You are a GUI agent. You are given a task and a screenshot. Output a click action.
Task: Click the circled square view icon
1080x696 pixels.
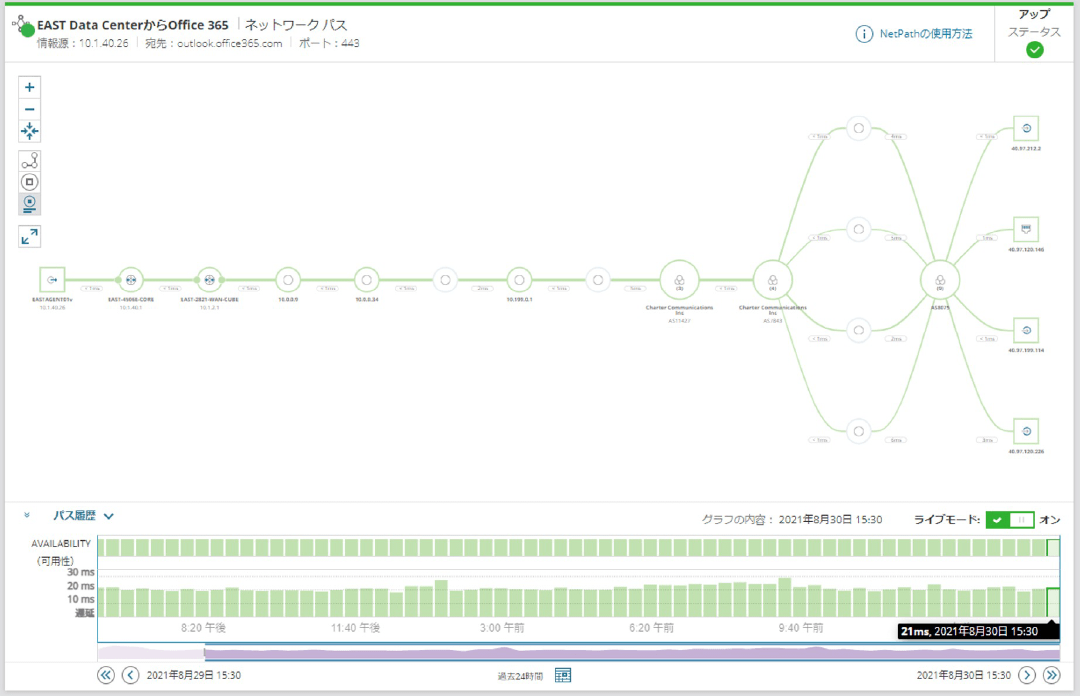click(29, 182)
